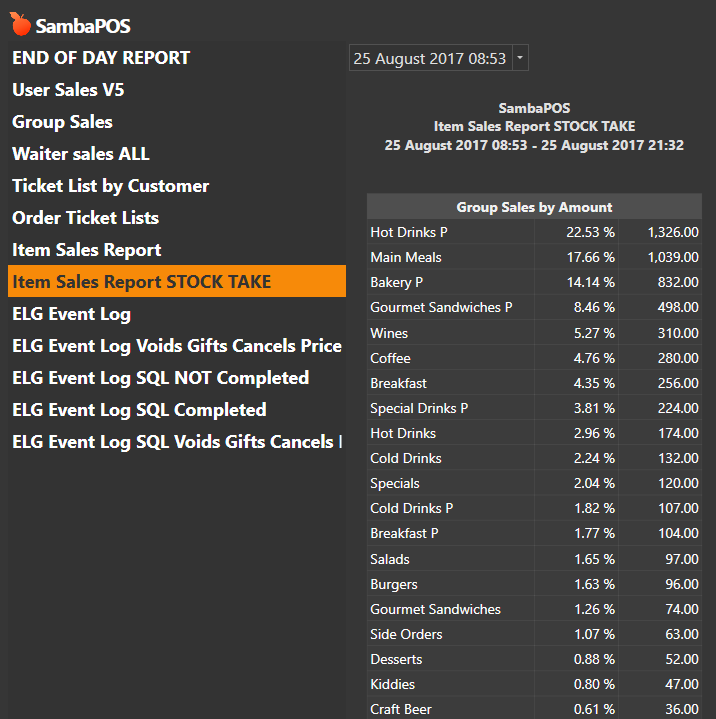Select the Breakfast row label
Image resolution: width=716 pixels, height=719 pixels.
click(x=399, y=383)
